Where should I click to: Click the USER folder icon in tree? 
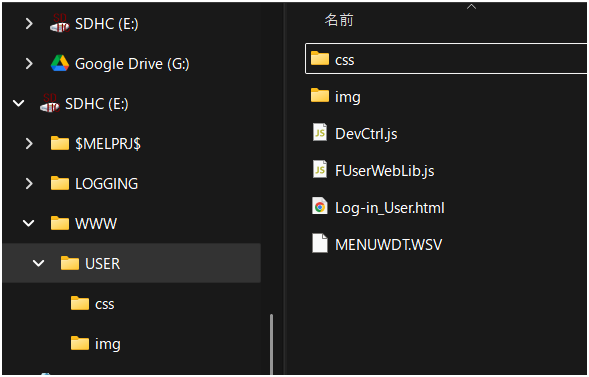(70, 263)
